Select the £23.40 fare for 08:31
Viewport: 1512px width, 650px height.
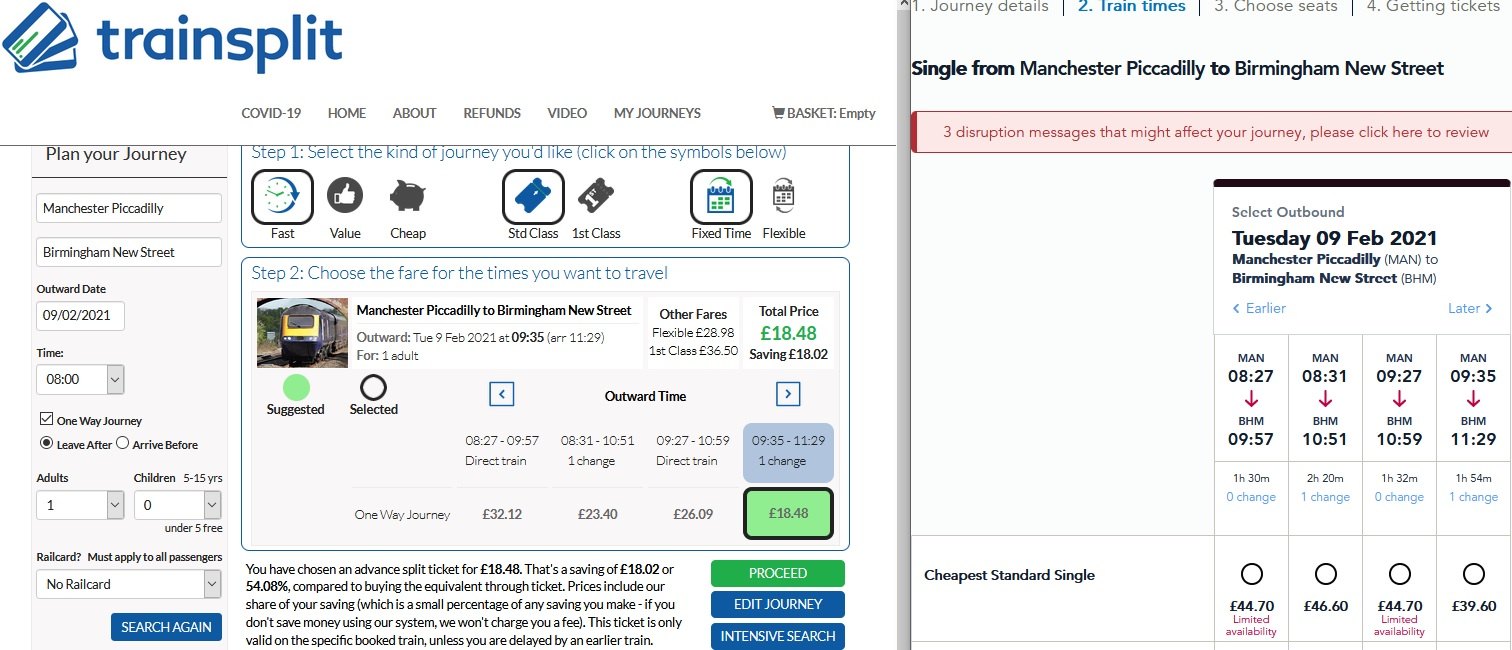598,514
